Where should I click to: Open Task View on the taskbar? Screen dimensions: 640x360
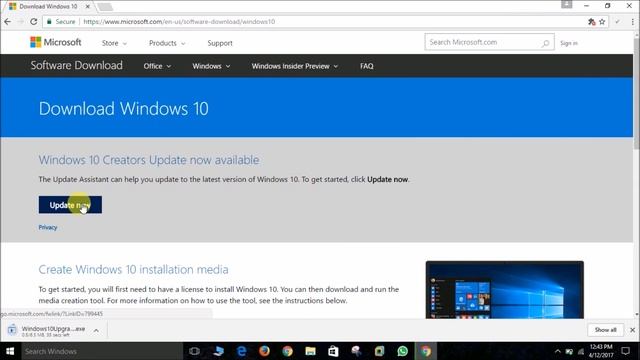[x=195, y=351]
